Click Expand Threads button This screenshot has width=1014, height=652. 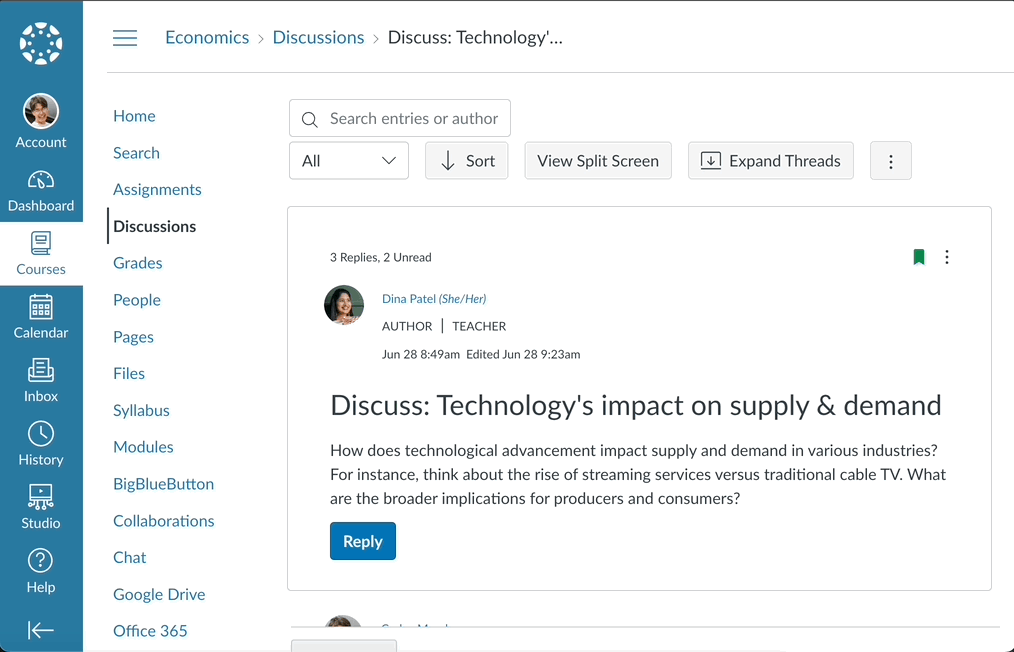(x=770, y=160)
